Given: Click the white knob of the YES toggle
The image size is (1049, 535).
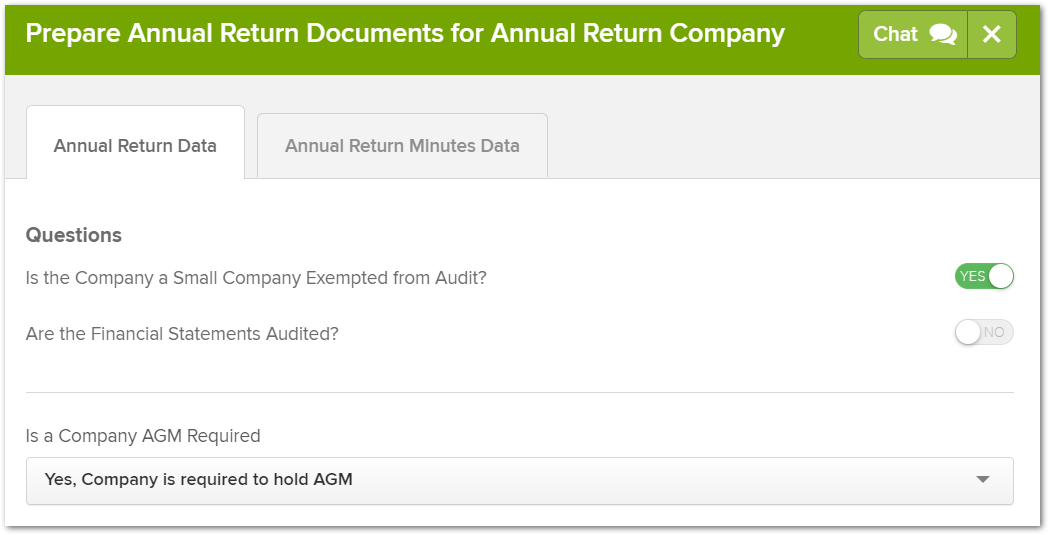Looking at the screenshot, I should pyautogui.click(x=1001, y=276).
